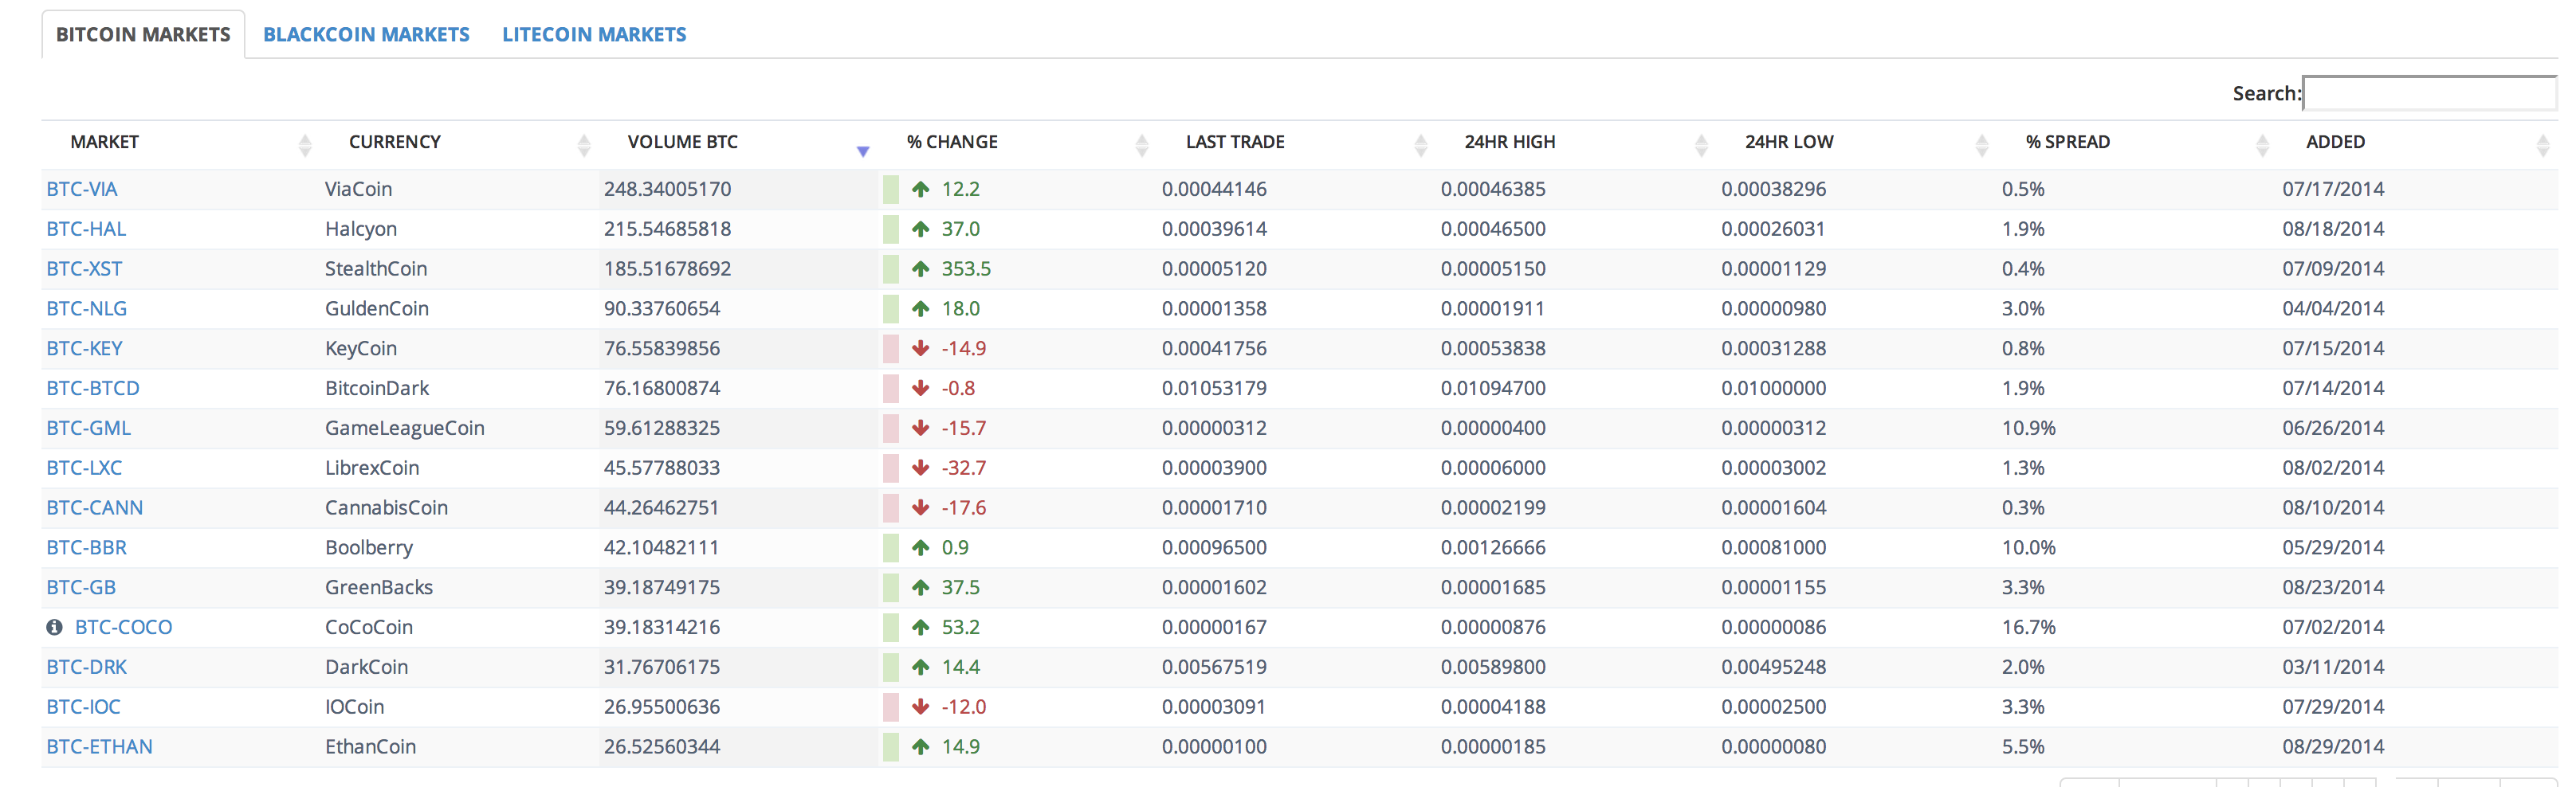Open the Litecoin Markets tab
2576x787 pixels.
click(x=594, y=34)
